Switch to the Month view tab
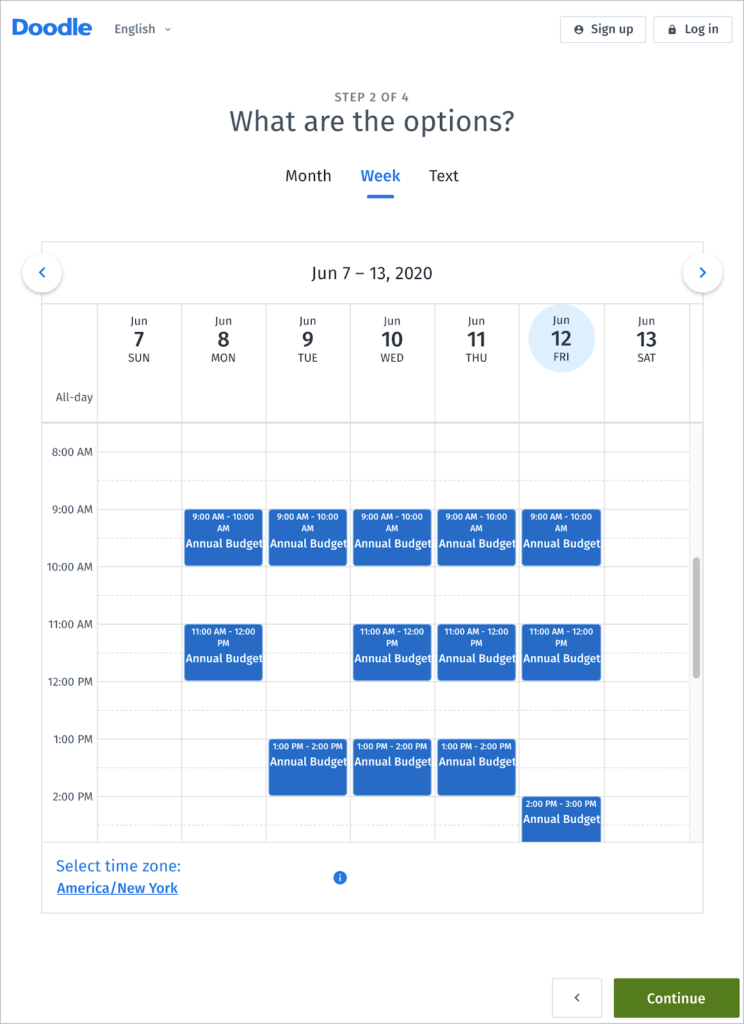This screenshot has height=1024, width=744. coord(308,176)
